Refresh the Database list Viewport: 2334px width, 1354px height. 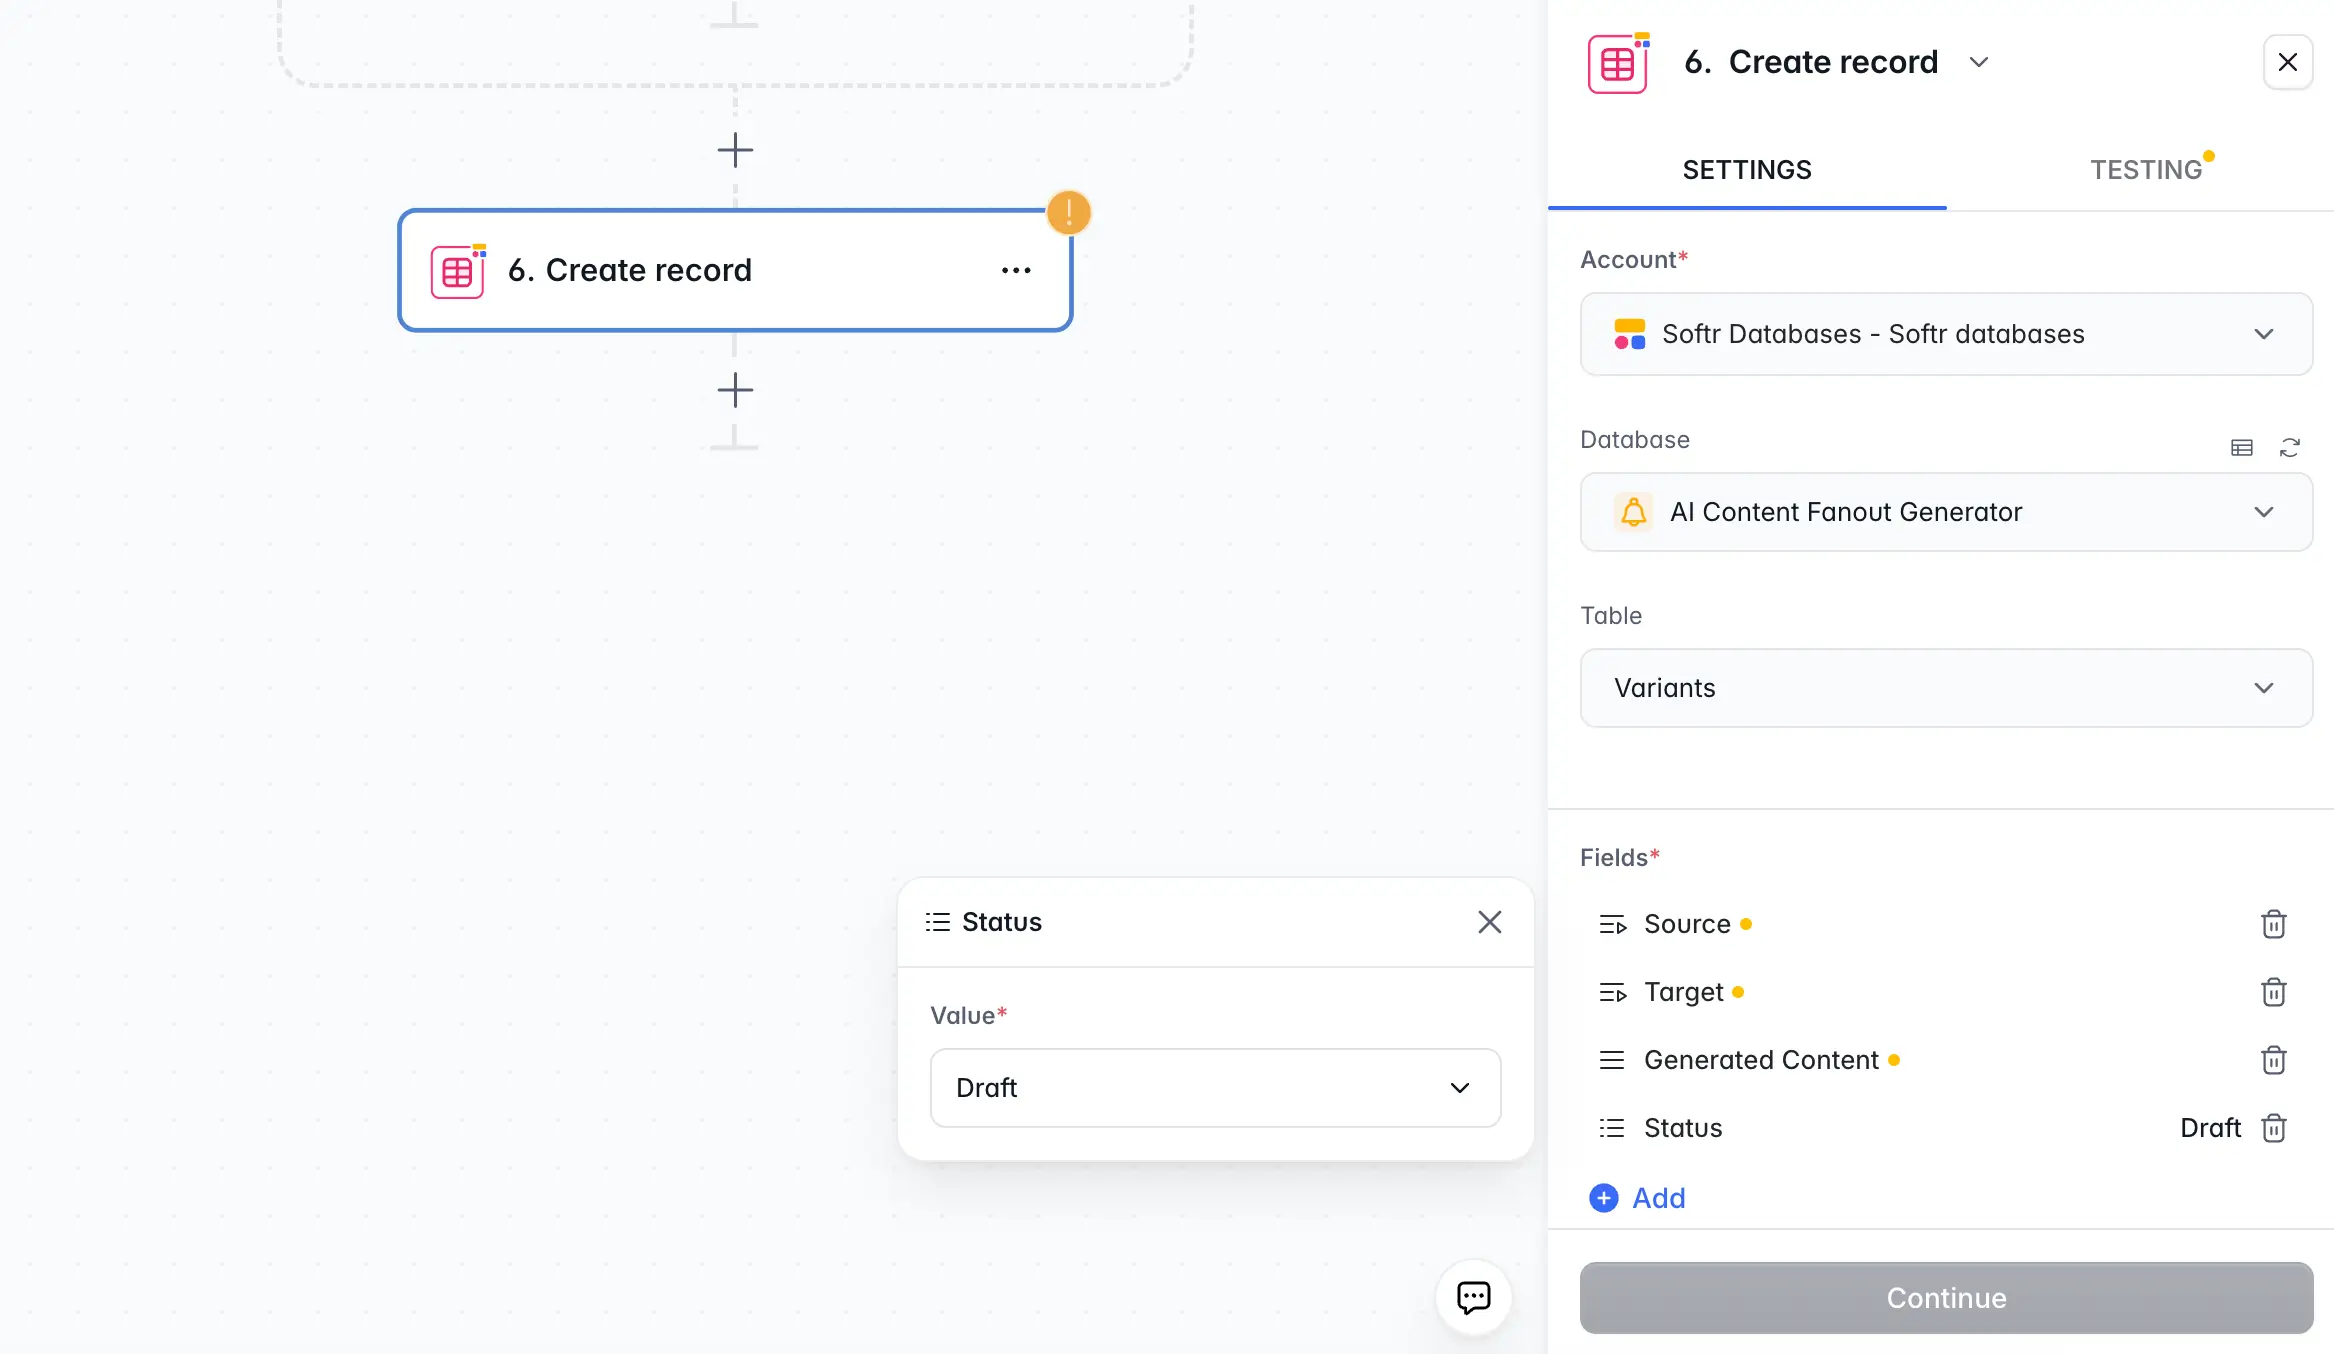pos(2290,447)
